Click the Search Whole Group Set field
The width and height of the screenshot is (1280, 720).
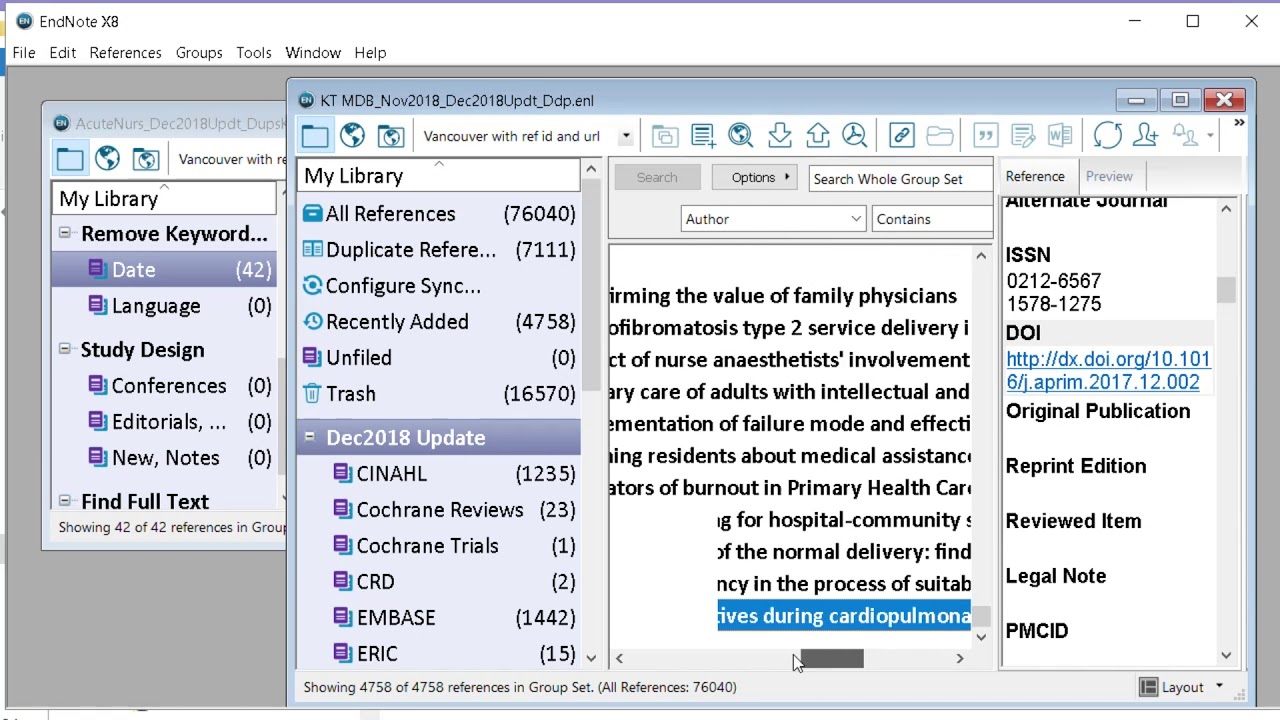(900, 179)
